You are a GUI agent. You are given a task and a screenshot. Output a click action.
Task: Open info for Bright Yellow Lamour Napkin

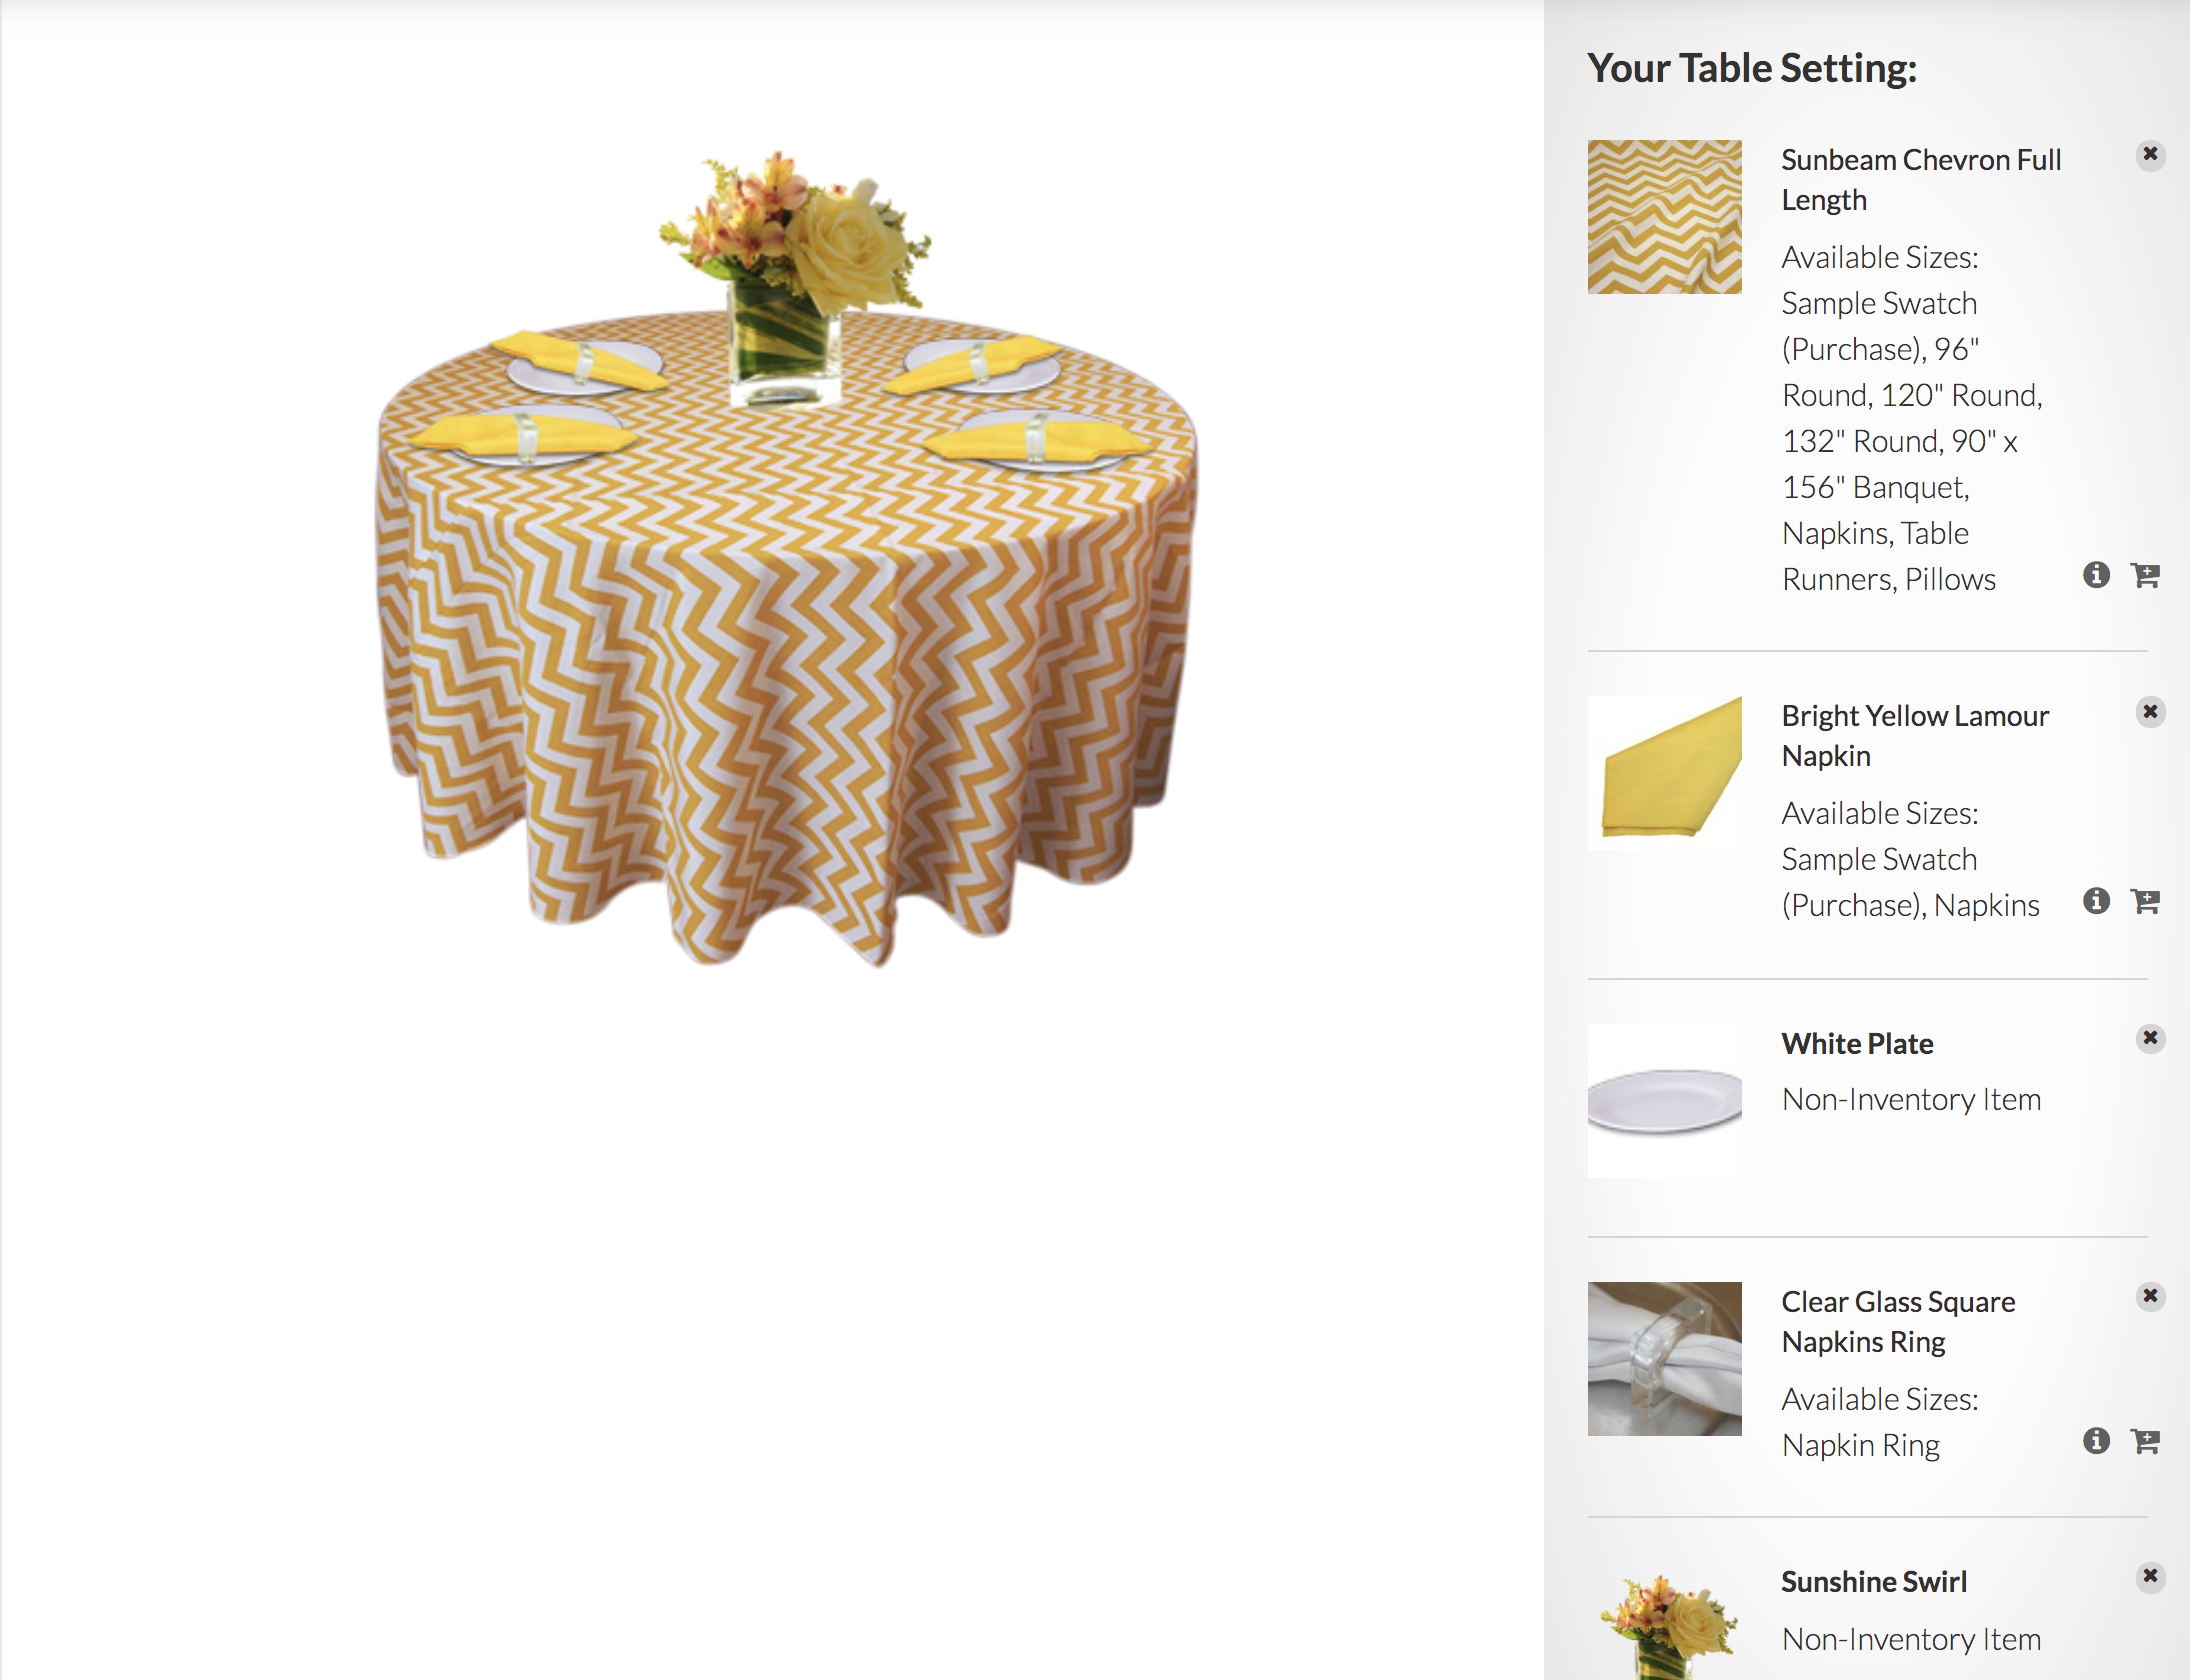click(x=2096, y=901)
